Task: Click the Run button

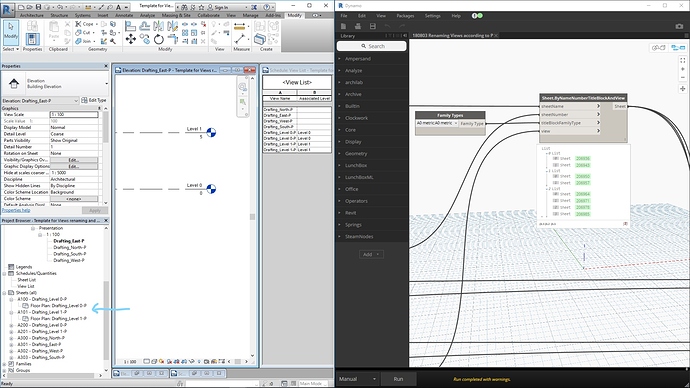Action: click(x=398, y=379)
